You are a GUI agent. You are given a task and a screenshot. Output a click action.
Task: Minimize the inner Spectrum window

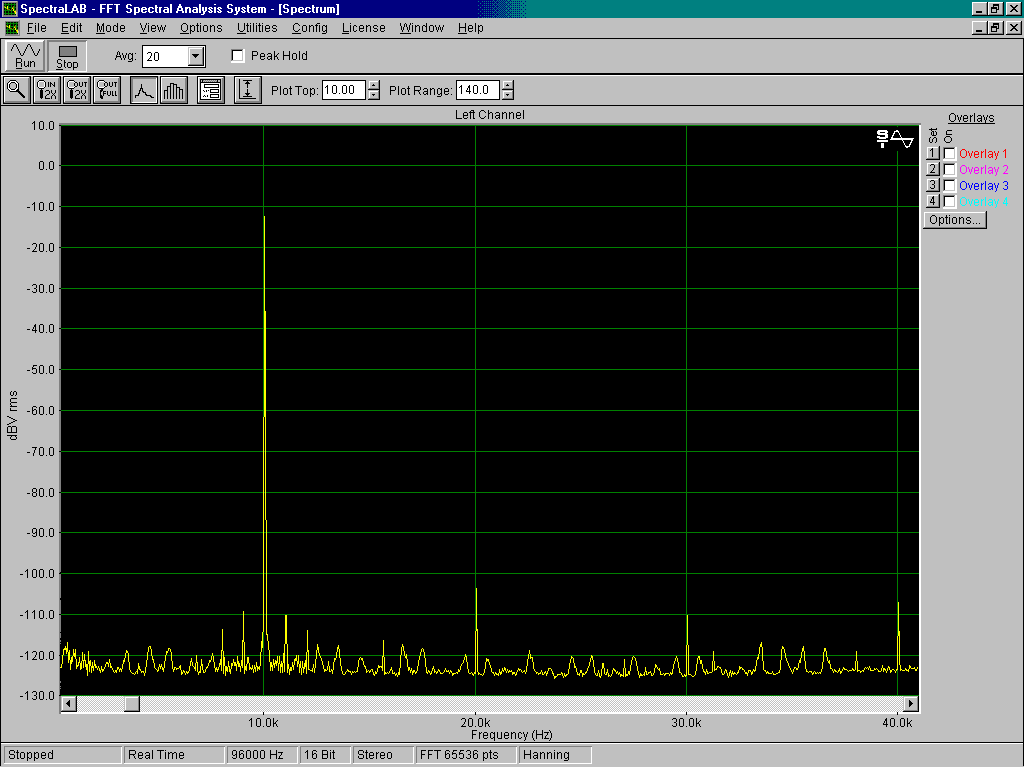coord(979,28)
